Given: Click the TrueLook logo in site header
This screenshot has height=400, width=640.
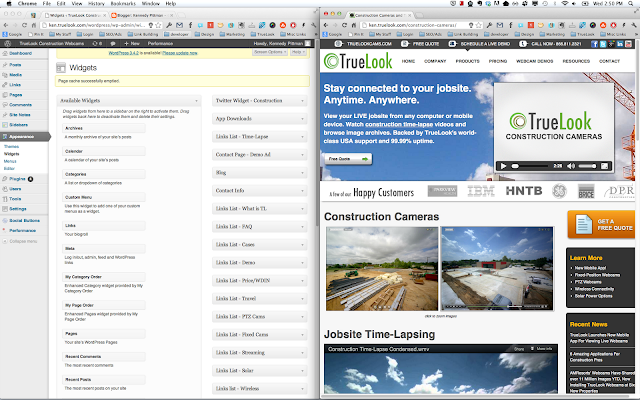Looking at the screenshot, I should pyautogui.click(x=358, y=61).
